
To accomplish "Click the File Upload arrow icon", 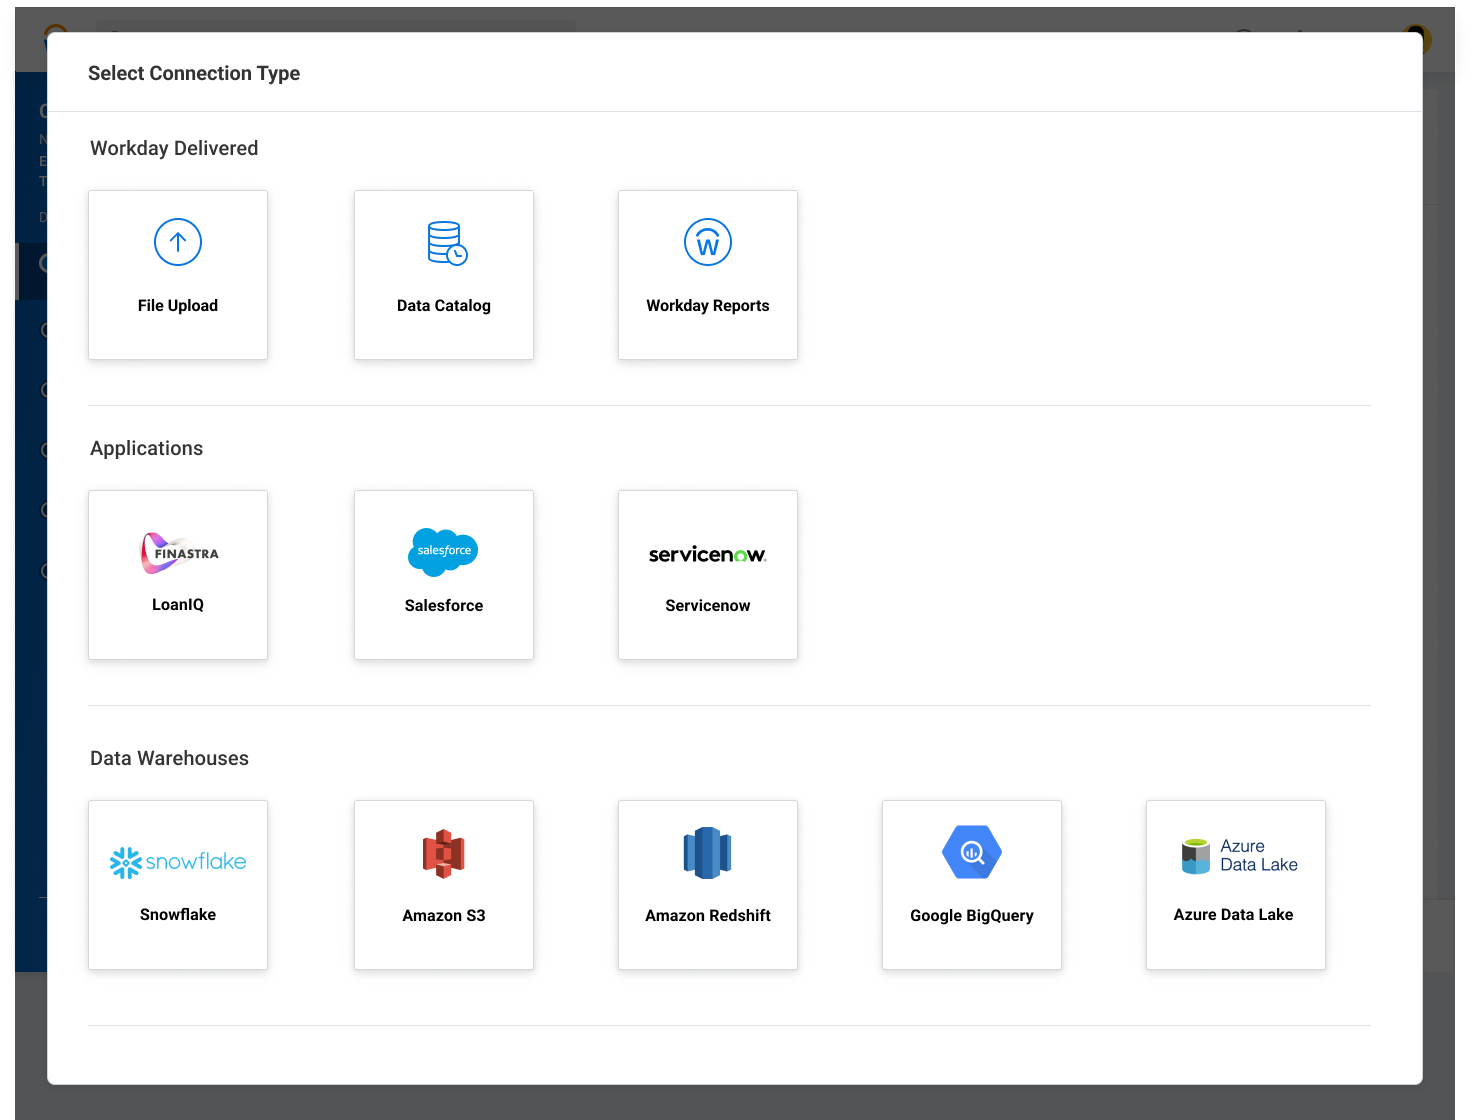I will [178, 242].
